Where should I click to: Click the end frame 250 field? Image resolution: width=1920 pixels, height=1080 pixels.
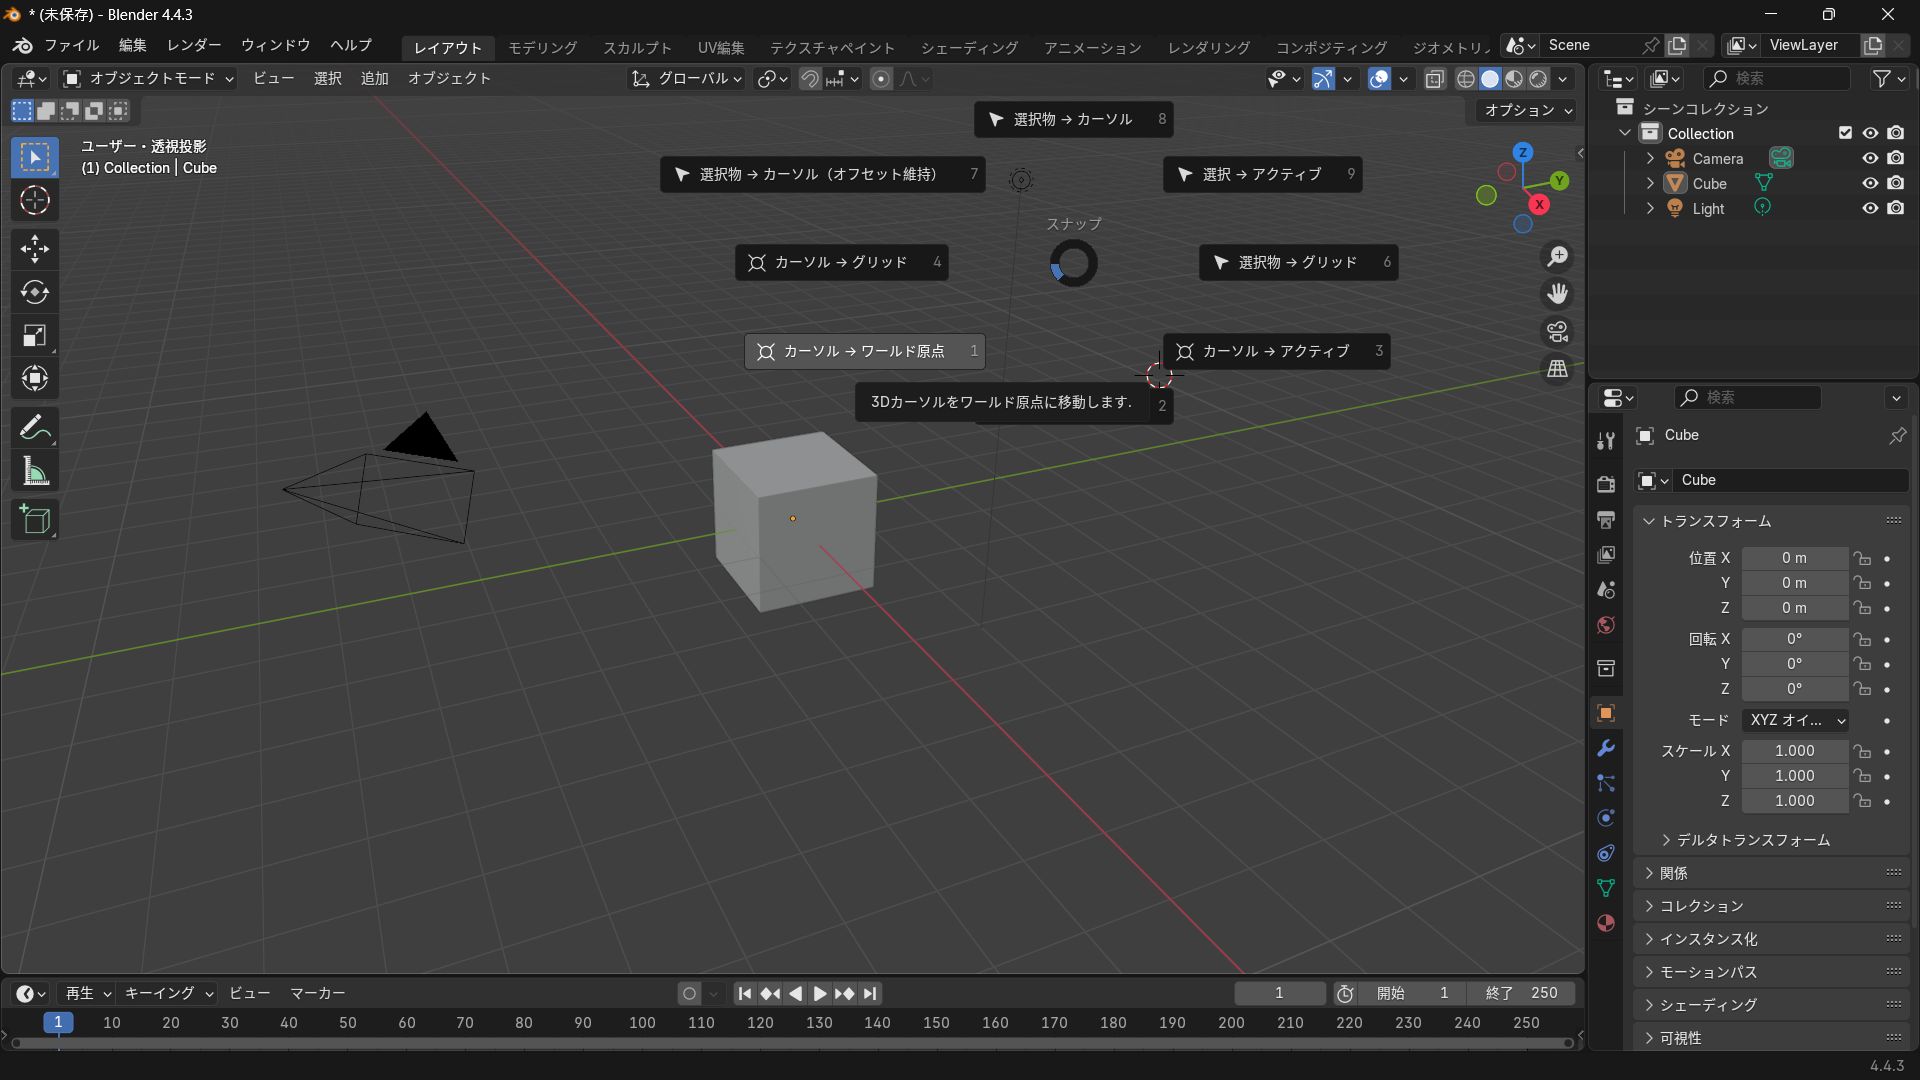[1521, 994]
